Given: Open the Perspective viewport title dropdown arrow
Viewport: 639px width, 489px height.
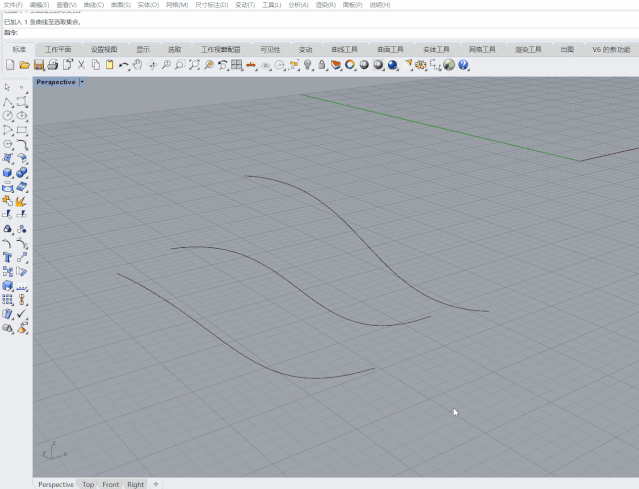Looking at the screenshot, I should point(82,82).
